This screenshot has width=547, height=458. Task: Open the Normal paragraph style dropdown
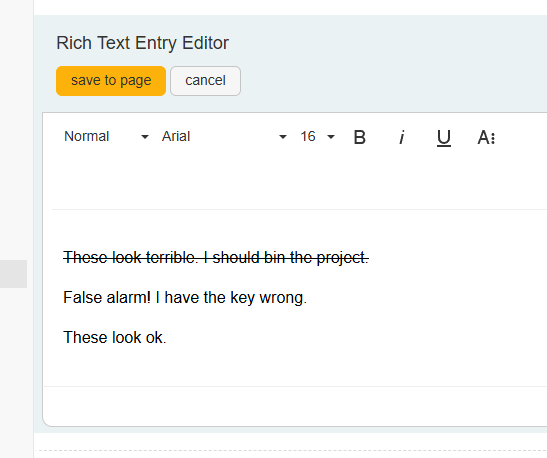[x=106, y=136]
